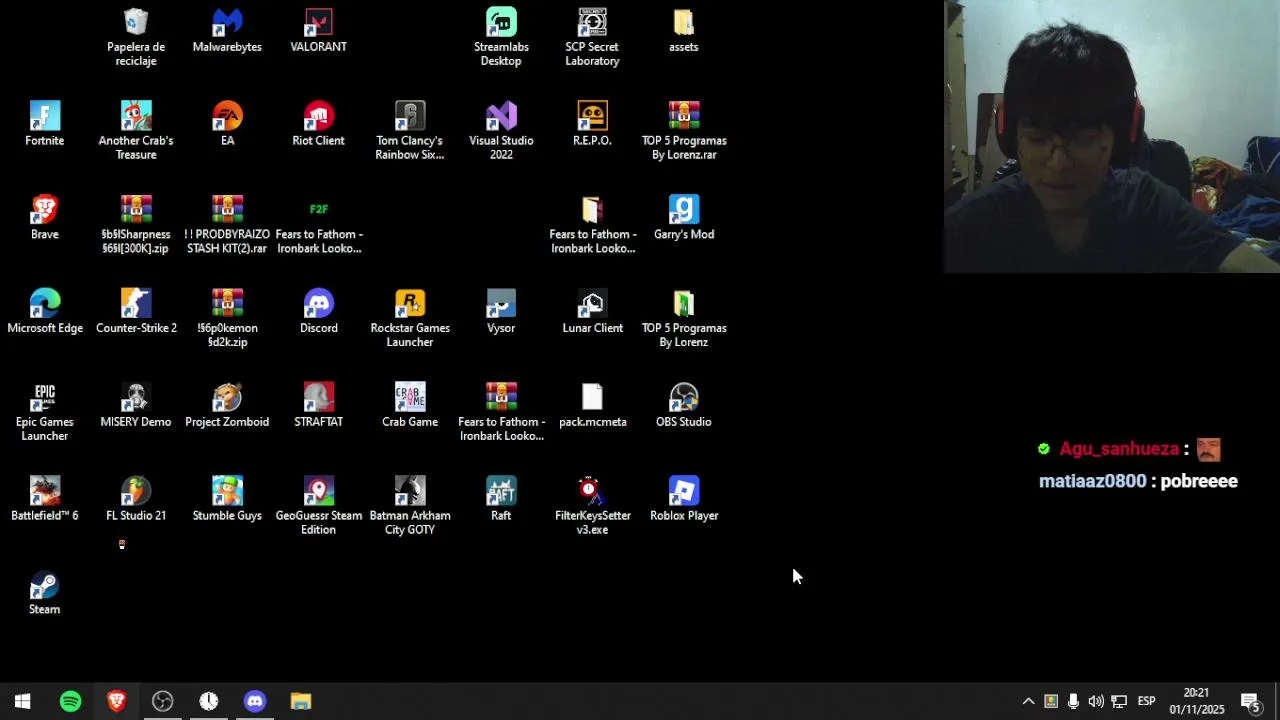Select the R.E.P.O. game icon
The width and height of the screenshot is (1280, 720).
[592, 124]
